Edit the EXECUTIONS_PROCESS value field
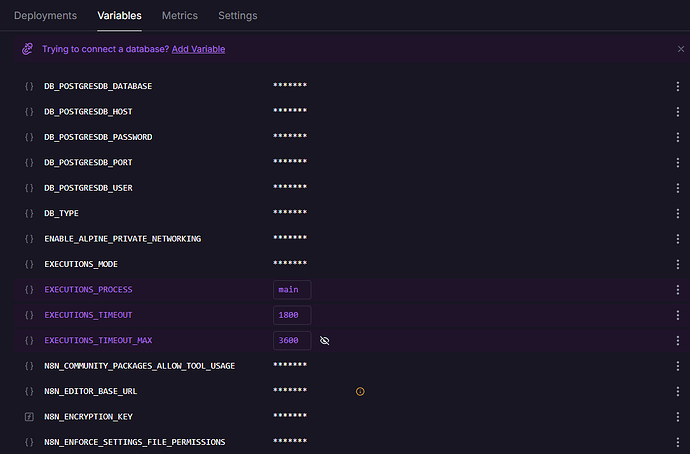Viewport: 690px width, 454px height. pyautogui.click(x=291, y=290)
